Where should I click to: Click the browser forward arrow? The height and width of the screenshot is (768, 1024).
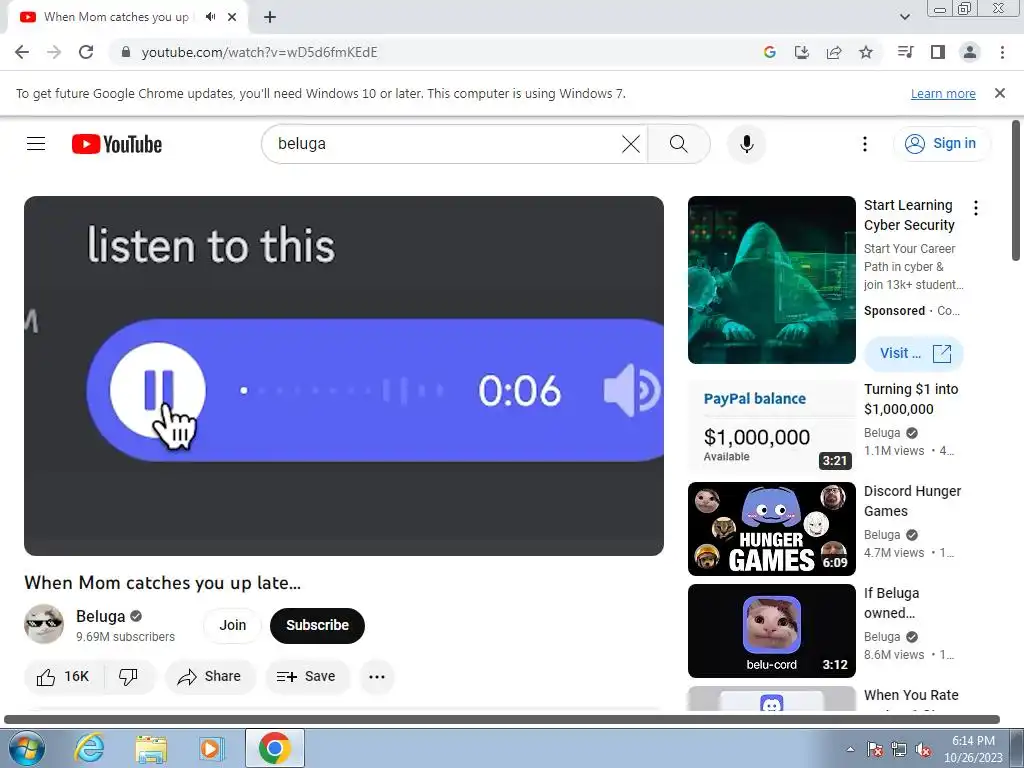pos(54,52)
